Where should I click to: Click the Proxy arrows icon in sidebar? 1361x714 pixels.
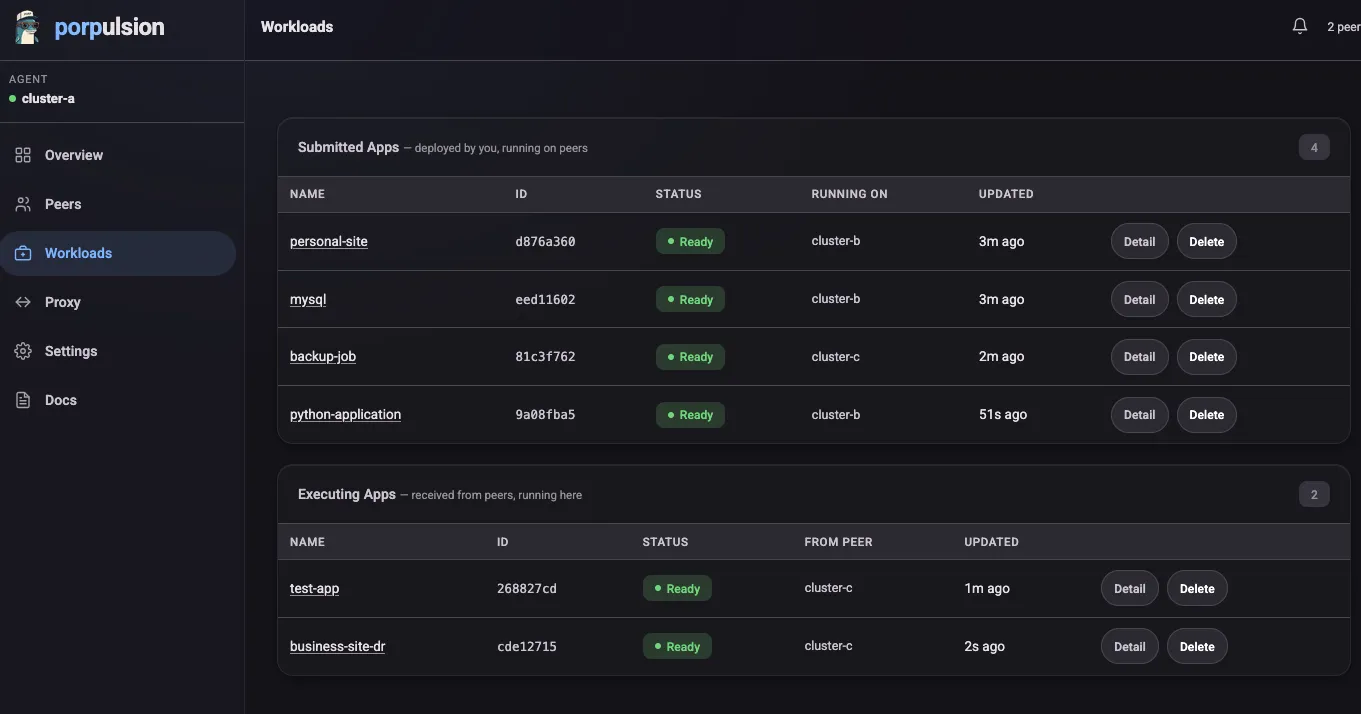[23, 302]
